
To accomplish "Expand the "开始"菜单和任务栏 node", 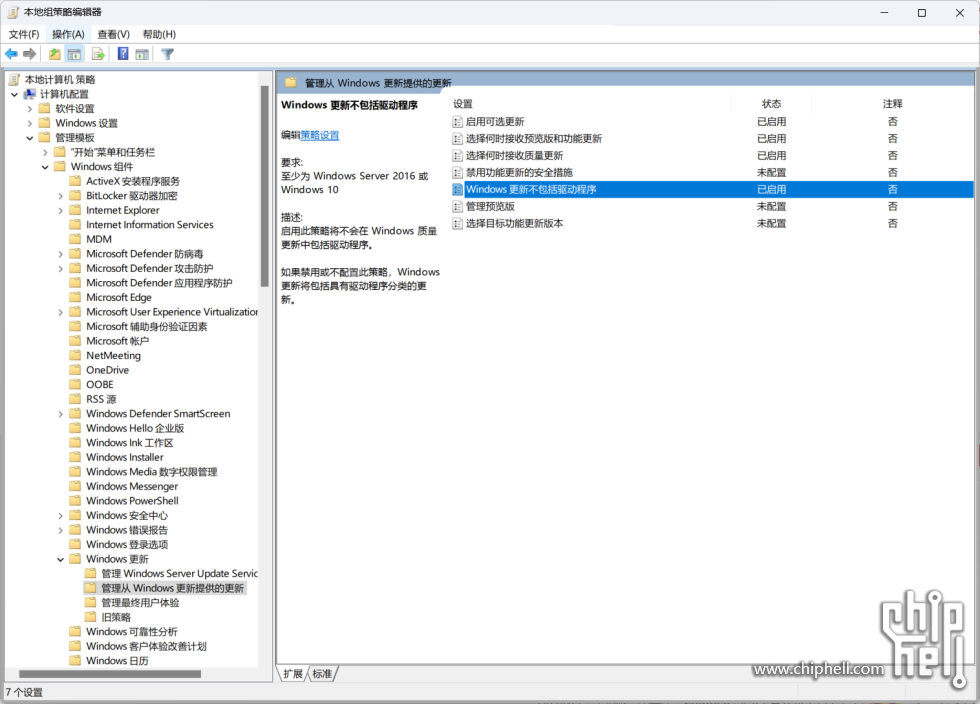I will click(45, 152).
